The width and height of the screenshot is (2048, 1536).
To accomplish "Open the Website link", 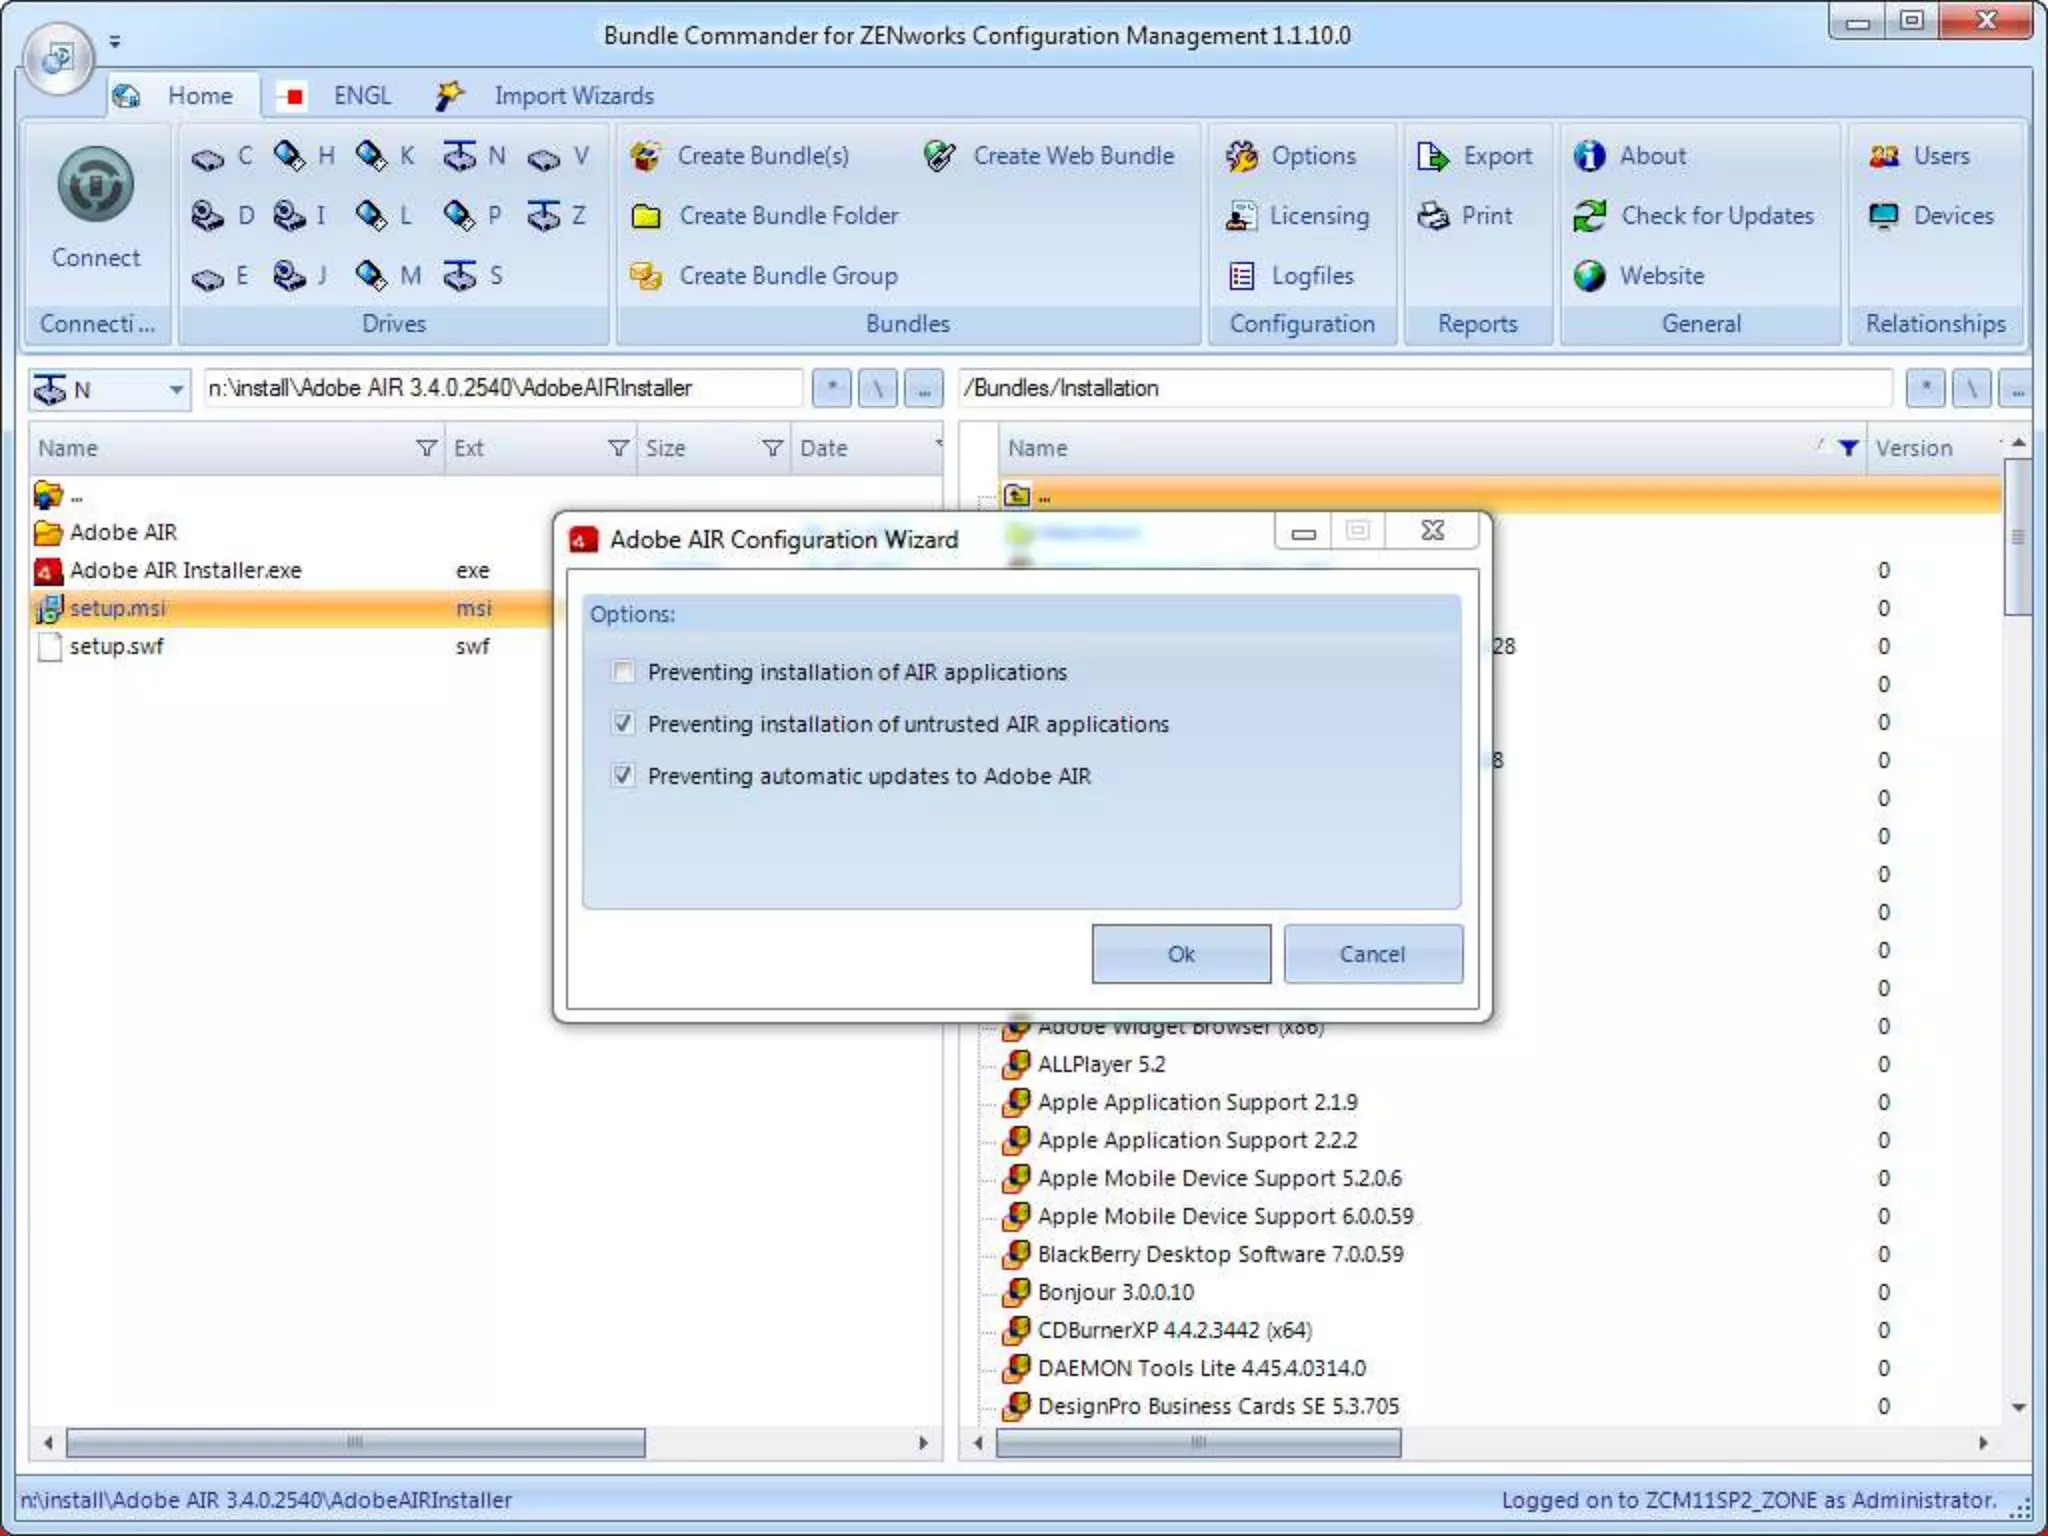I will tap(1639, 276).
